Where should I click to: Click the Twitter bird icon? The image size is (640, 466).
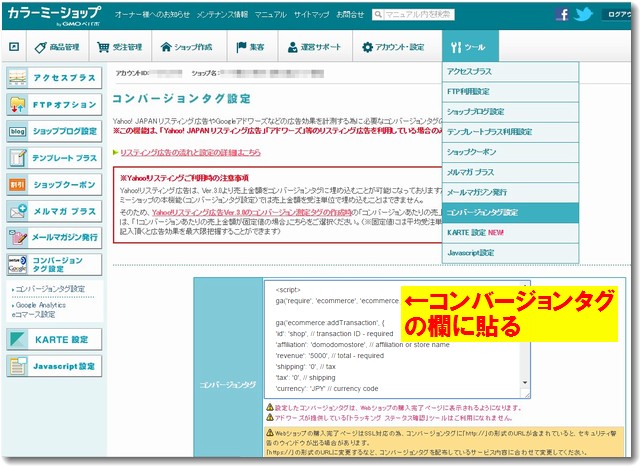click(583, 14)
